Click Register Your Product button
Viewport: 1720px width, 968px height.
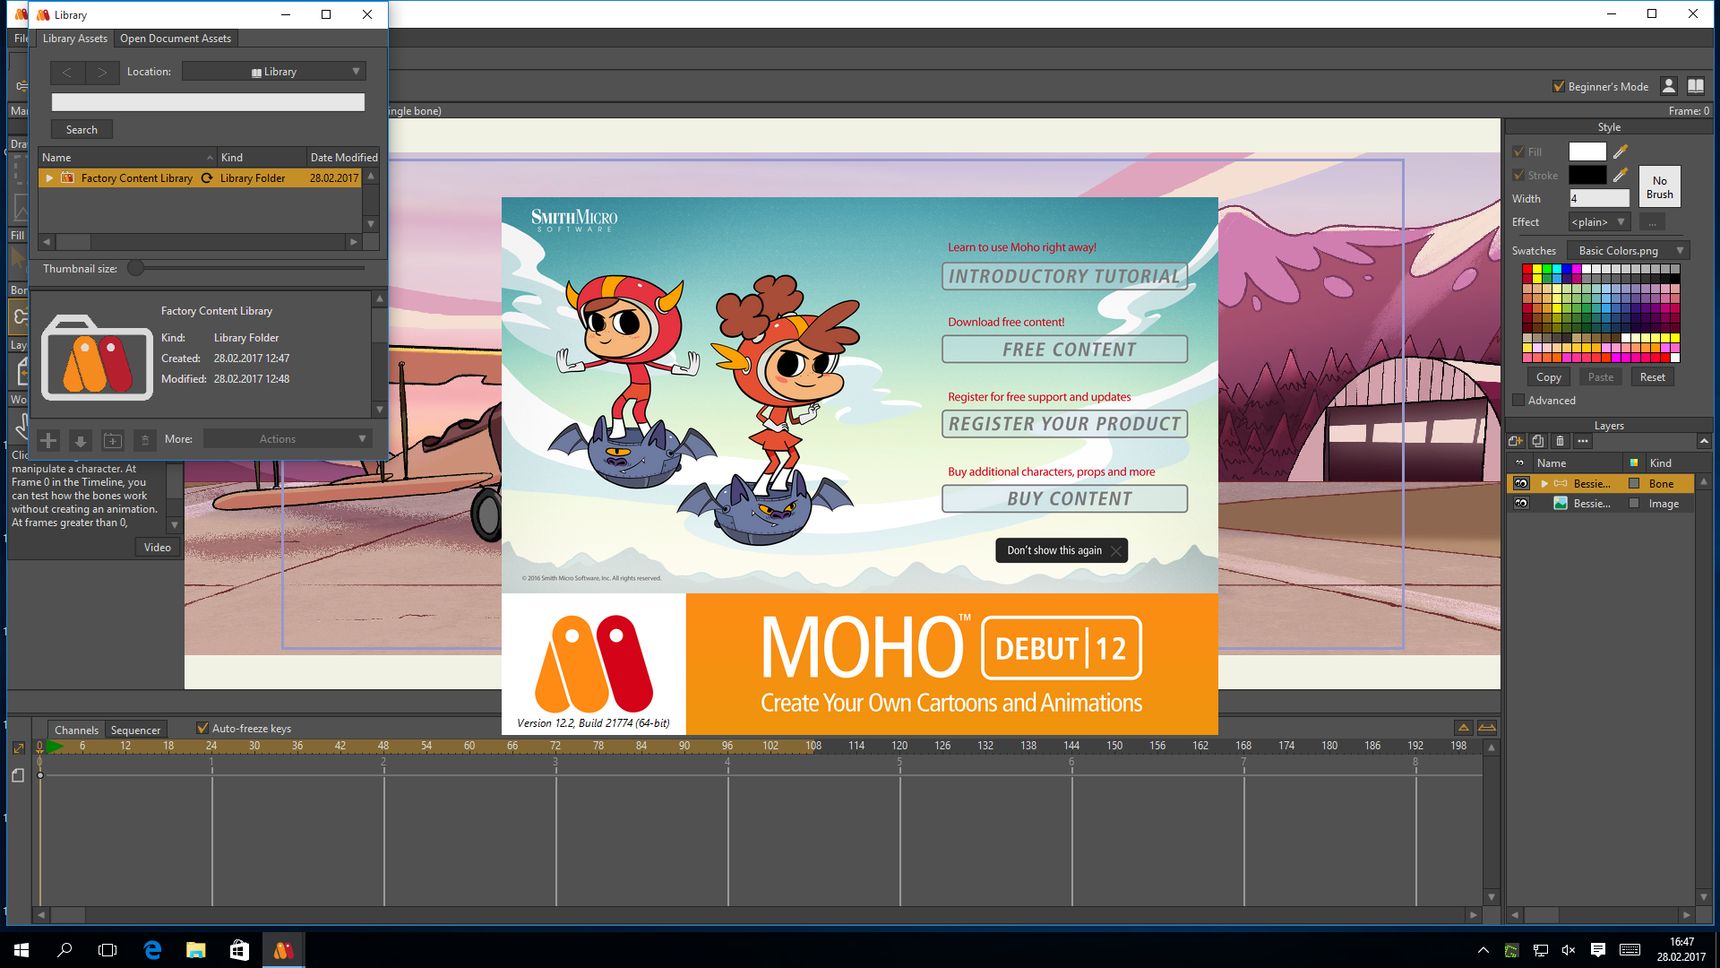coord(1064,424)
